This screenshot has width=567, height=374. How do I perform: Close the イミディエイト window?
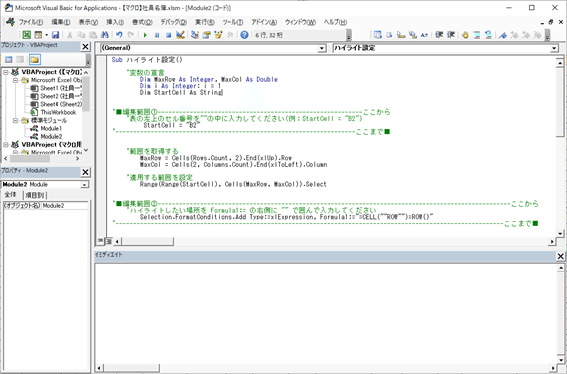point(560,256)
